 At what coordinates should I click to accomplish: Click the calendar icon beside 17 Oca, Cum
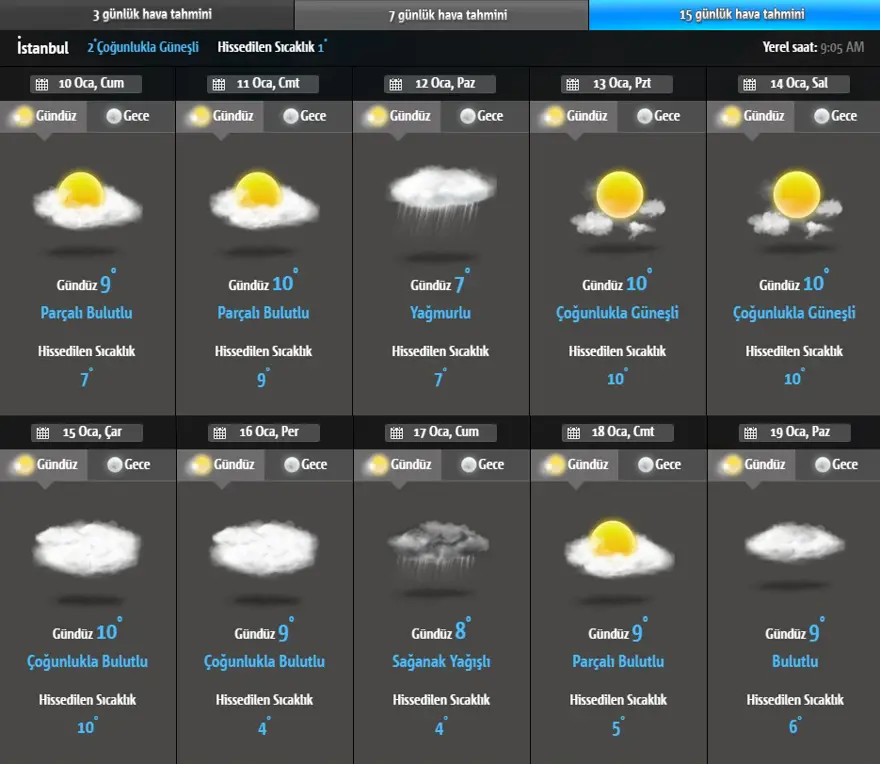tap(395, 433)
